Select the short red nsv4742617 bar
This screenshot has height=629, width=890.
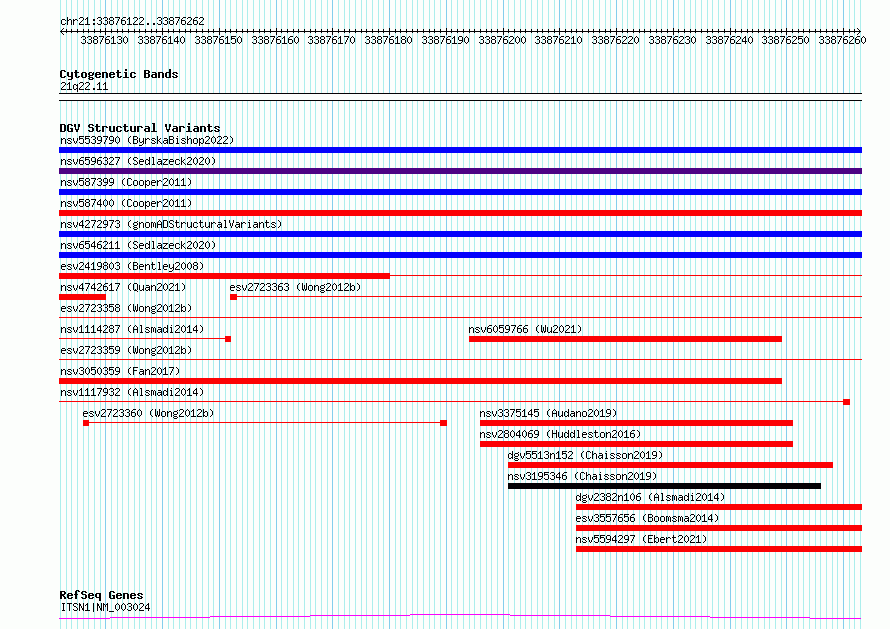tap(82, 297)
